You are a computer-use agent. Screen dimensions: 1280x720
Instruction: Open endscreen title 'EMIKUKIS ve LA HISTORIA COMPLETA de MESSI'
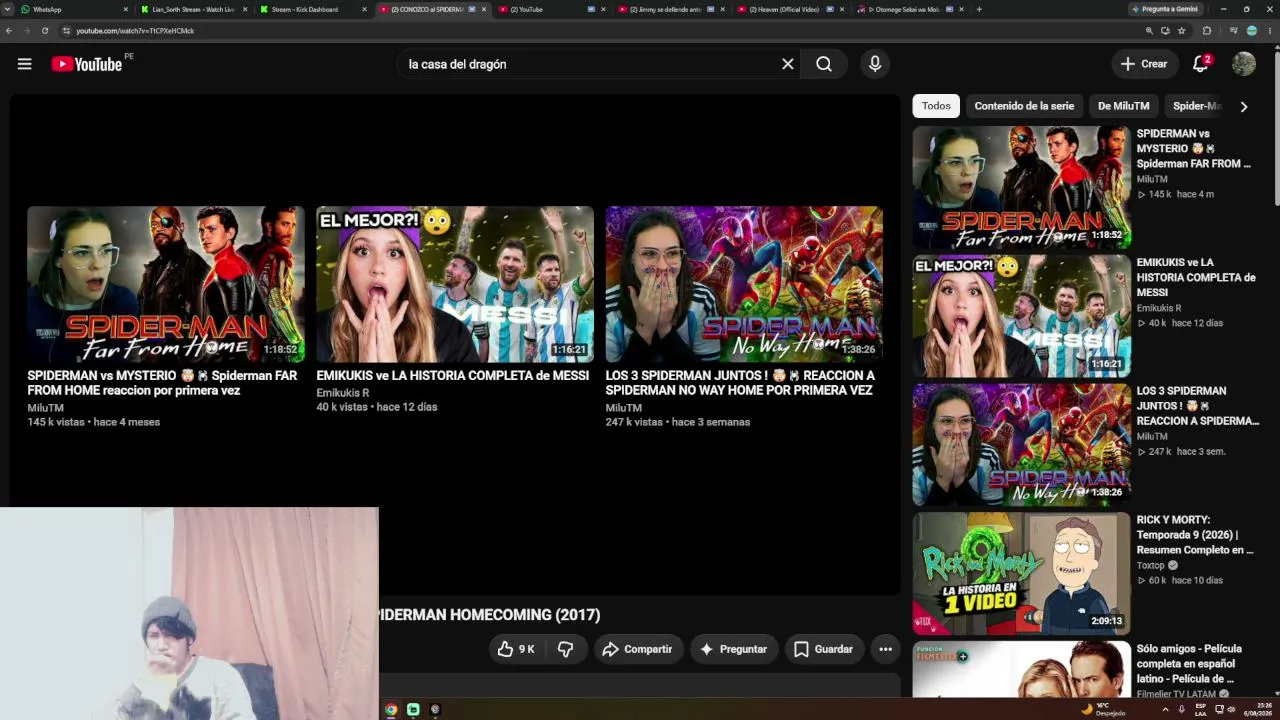453,376
